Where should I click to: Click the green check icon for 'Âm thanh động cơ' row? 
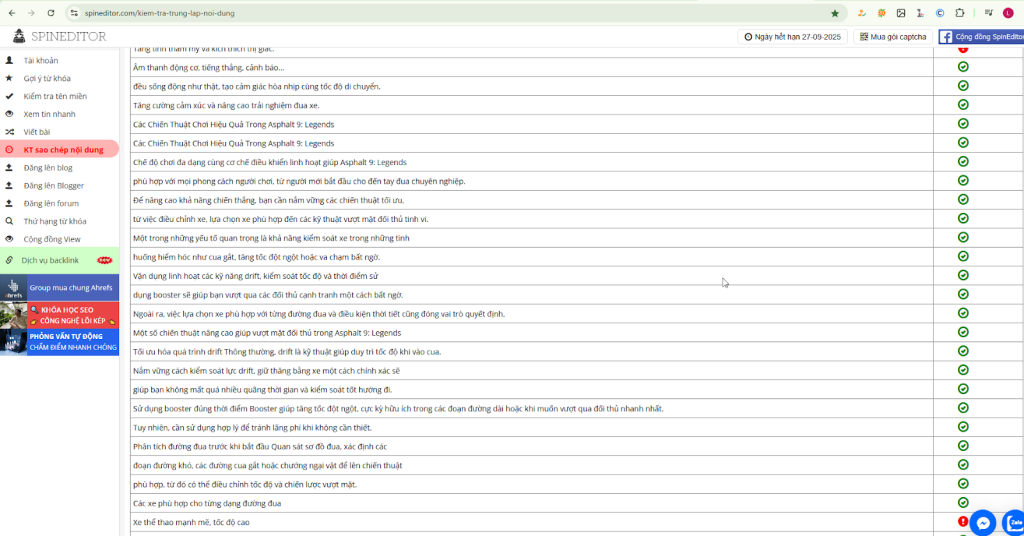963,67
